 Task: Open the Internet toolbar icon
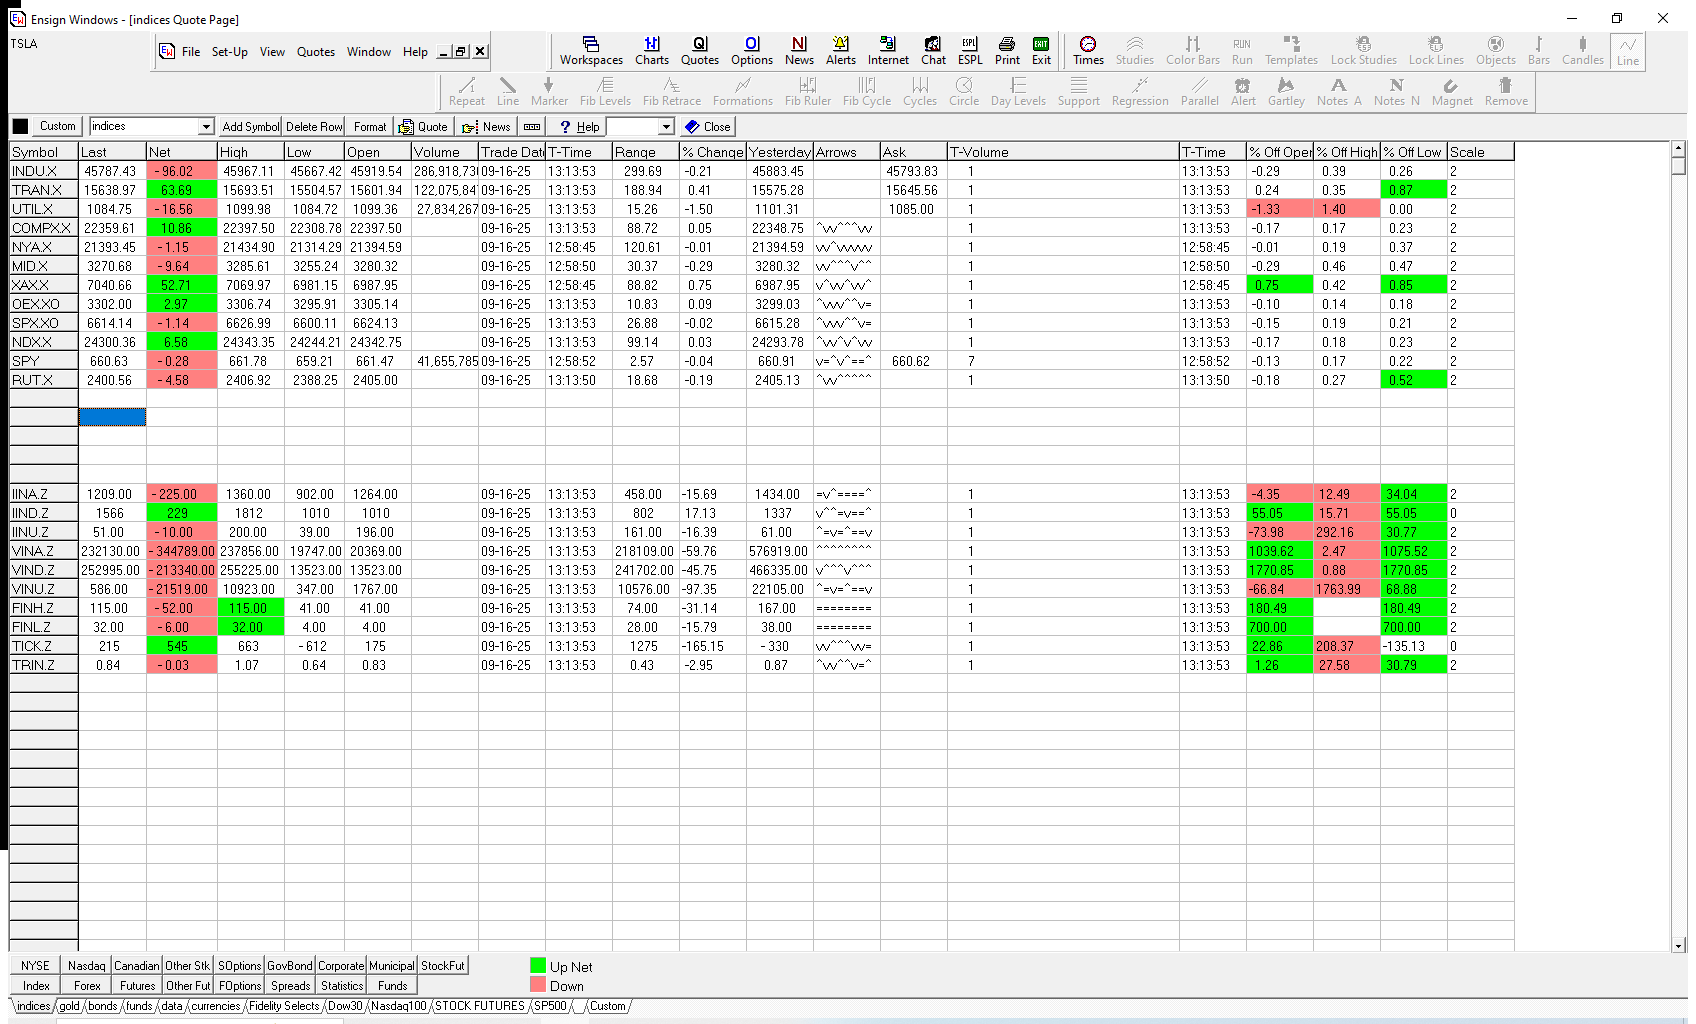(888, 50)
